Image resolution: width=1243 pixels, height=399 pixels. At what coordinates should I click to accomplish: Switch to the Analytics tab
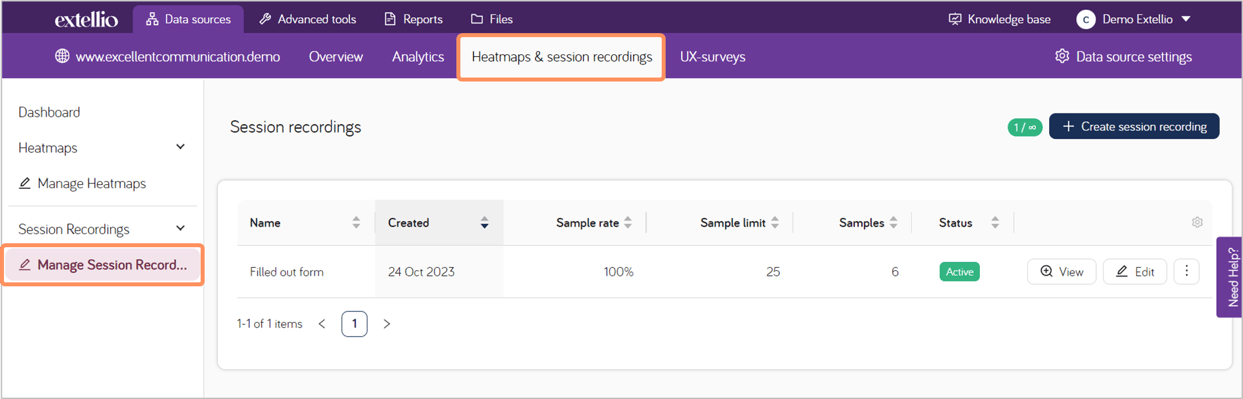pos(418,57)
